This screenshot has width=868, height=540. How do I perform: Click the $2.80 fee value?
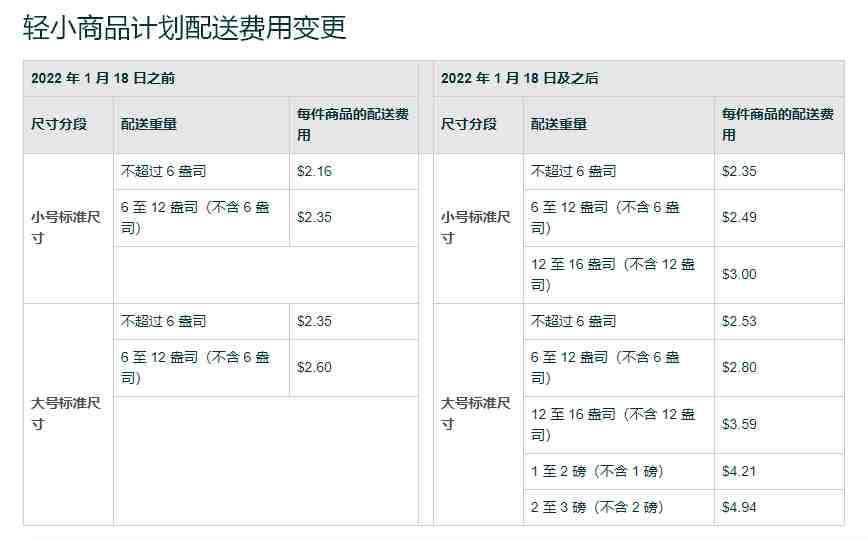739,367
